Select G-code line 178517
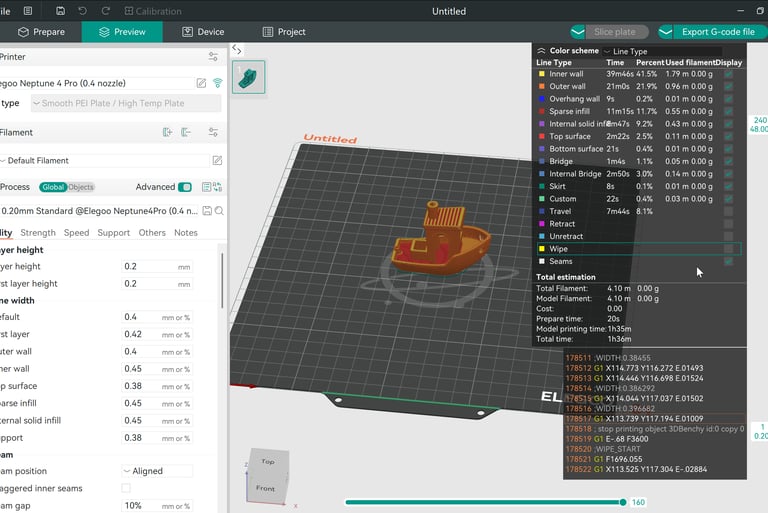Image resolution: width=768 pixels, height=513 pixels. pyautogui.click(x=655, y=419)
